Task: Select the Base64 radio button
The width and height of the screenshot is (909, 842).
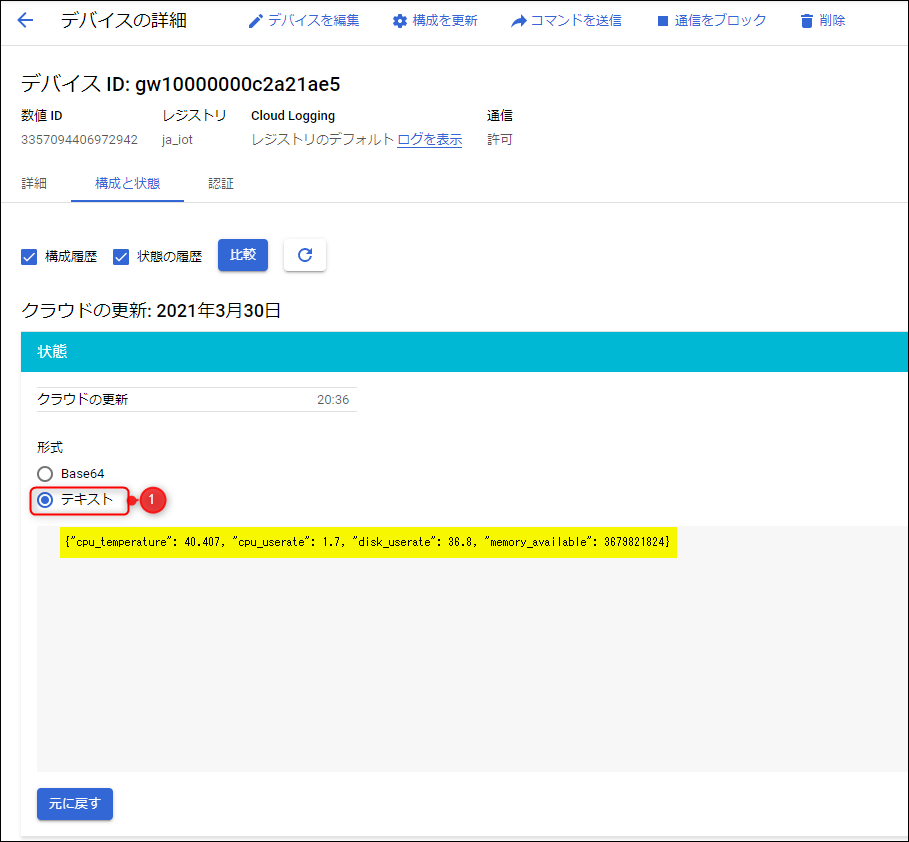Action: coord(45,473)
